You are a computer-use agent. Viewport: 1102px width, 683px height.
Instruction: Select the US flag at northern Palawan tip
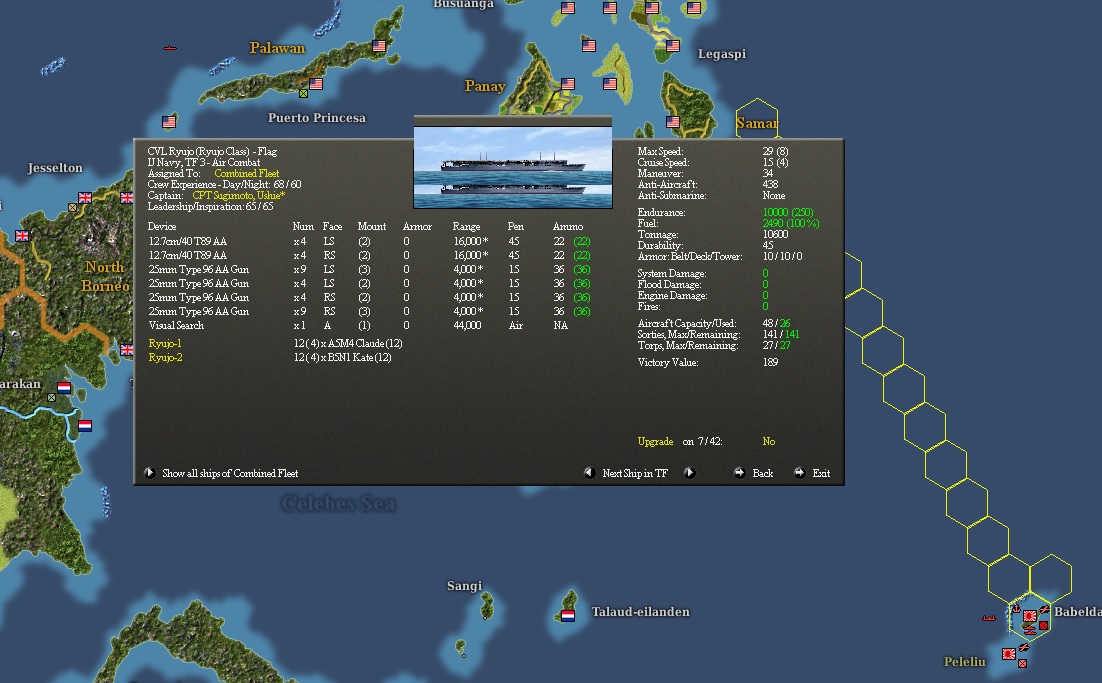pyautogui.click(x=379, y=46)
